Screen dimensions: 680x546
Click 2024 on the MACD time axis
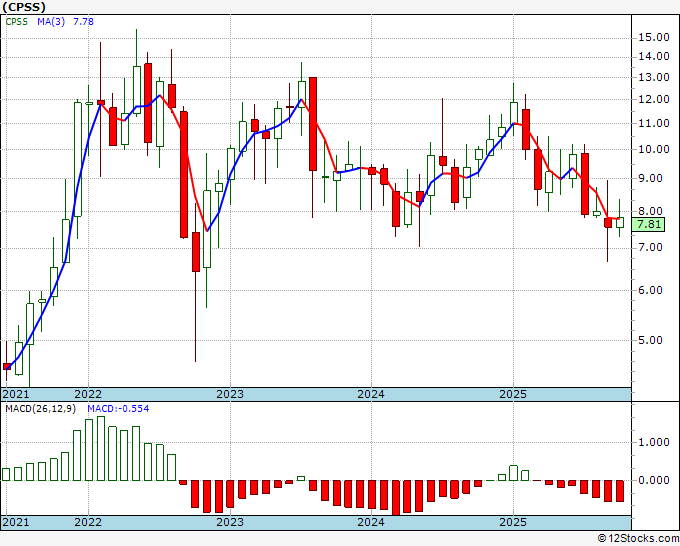coord(371,522)
